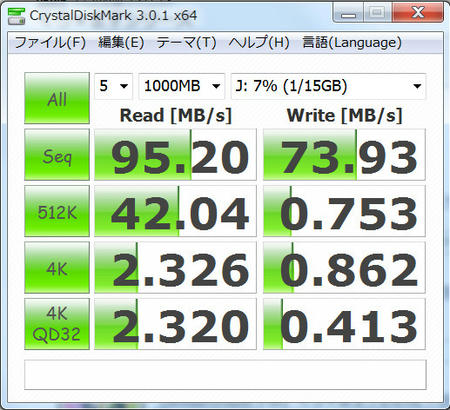Start the 512K benchmark test
Screen dimensions: 450x410
pyautogui.click(x=57, y=211)
